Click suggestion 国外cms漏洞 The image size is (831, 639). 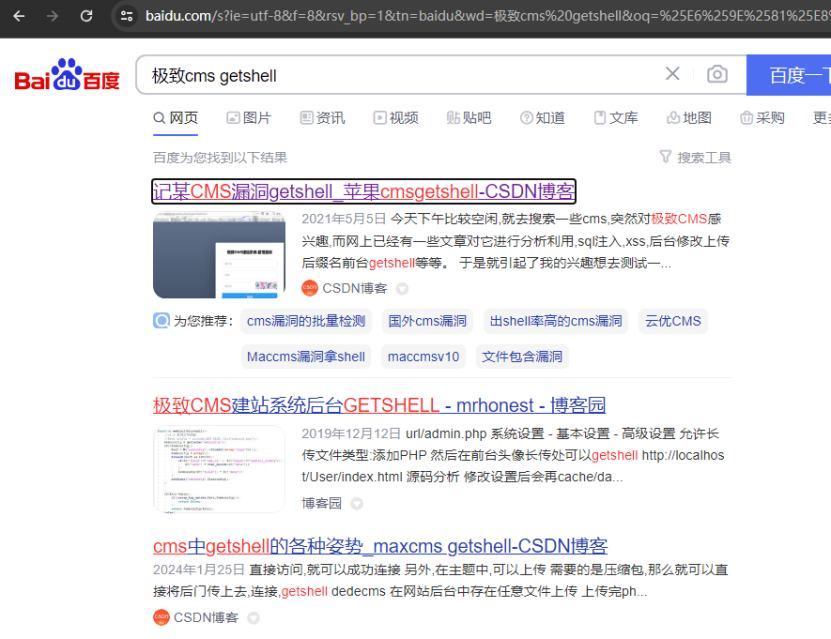click(427, 321)
